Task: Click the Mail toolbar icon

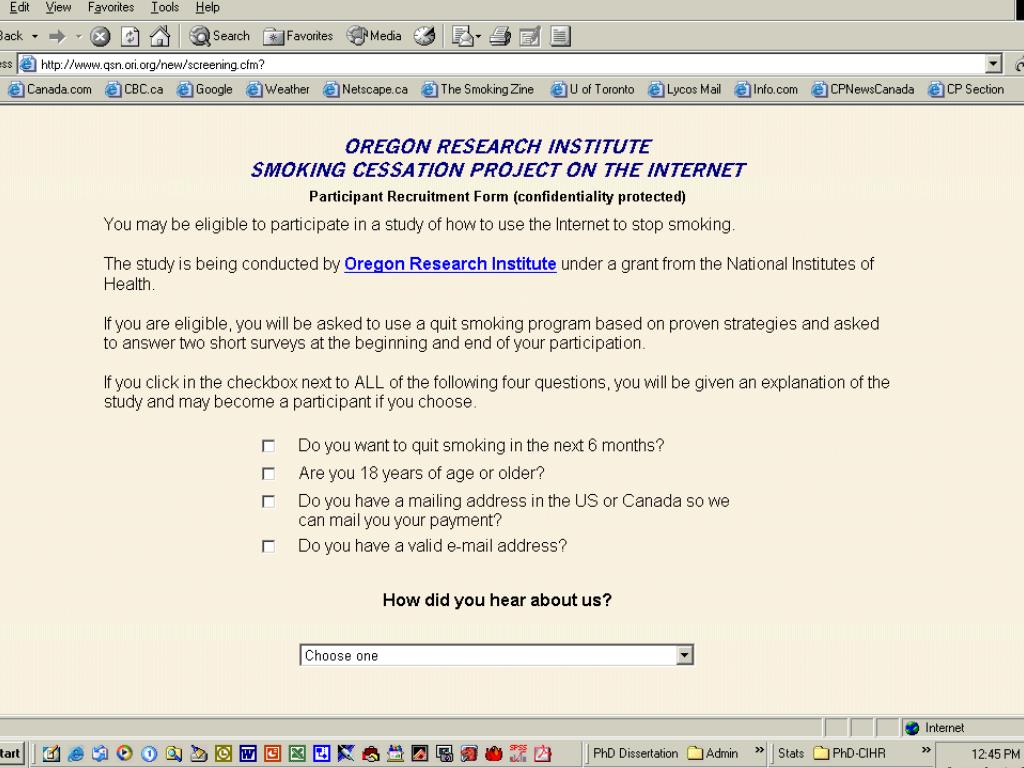Action: (x=462, y=36)
